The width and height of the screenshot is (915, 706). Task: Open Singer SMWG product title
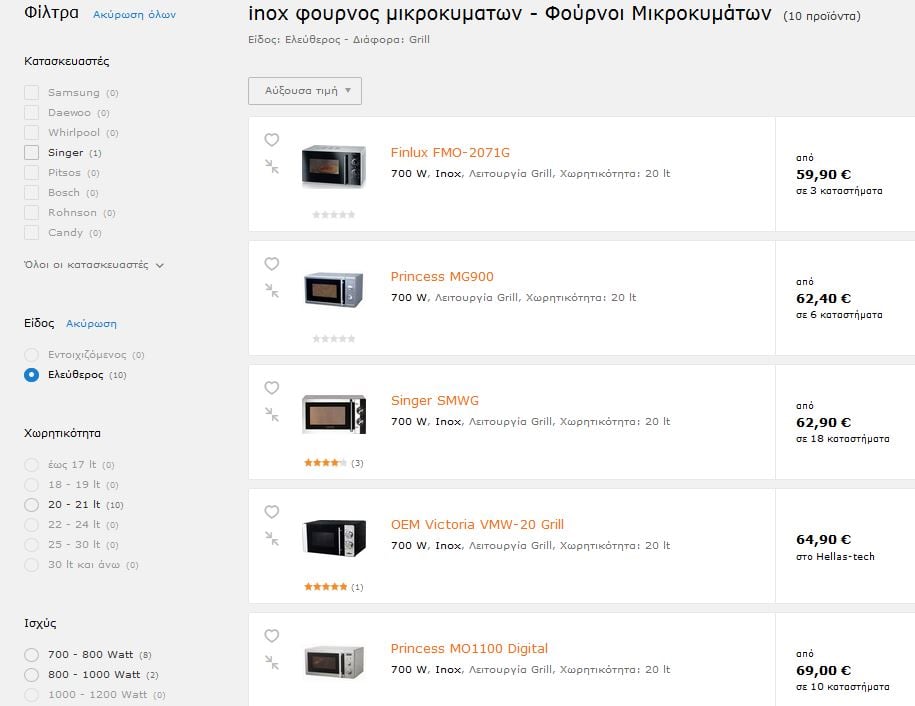tap(435, 400)
